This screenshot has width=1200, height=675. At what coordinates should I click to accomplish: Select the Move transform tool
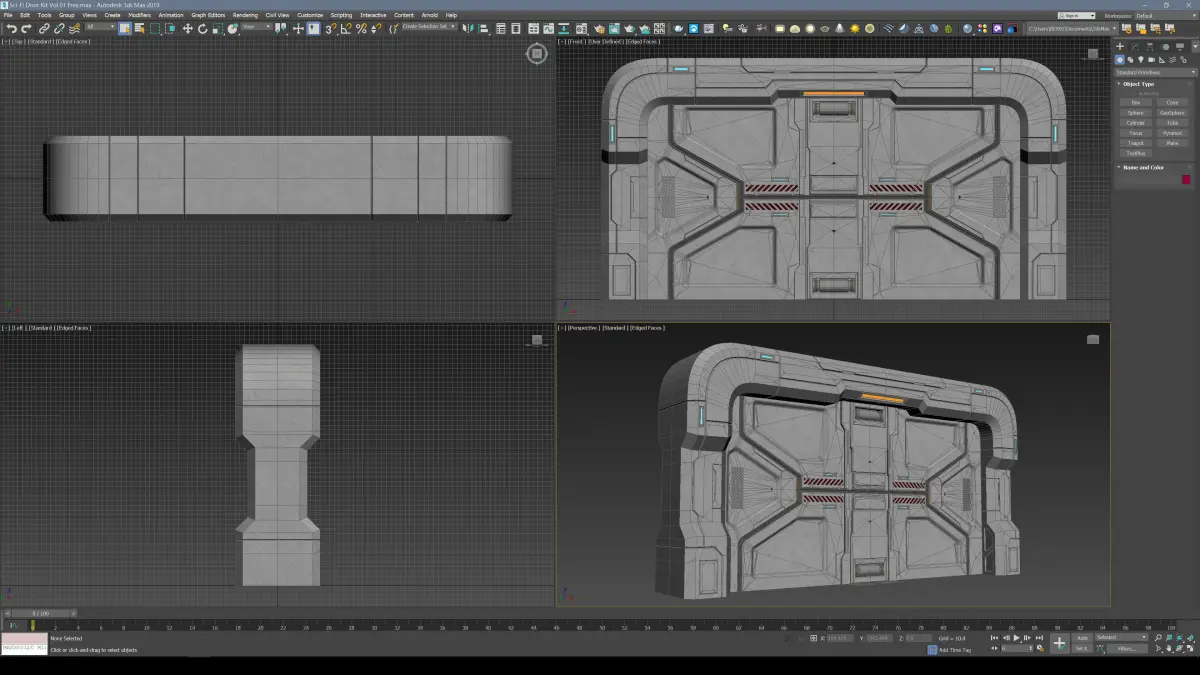click(x=187, y=29)
